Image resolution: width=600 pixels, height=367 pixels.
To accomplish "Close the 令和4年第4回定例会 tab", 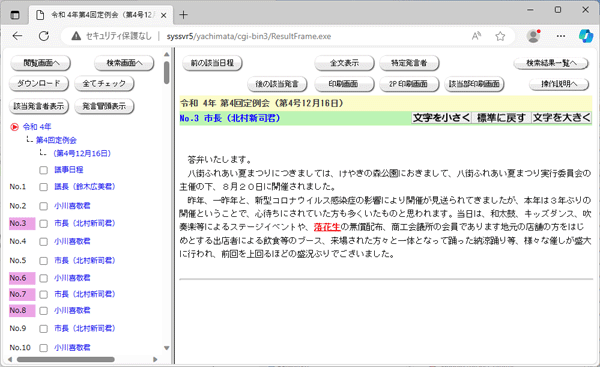I will [163, 15].
